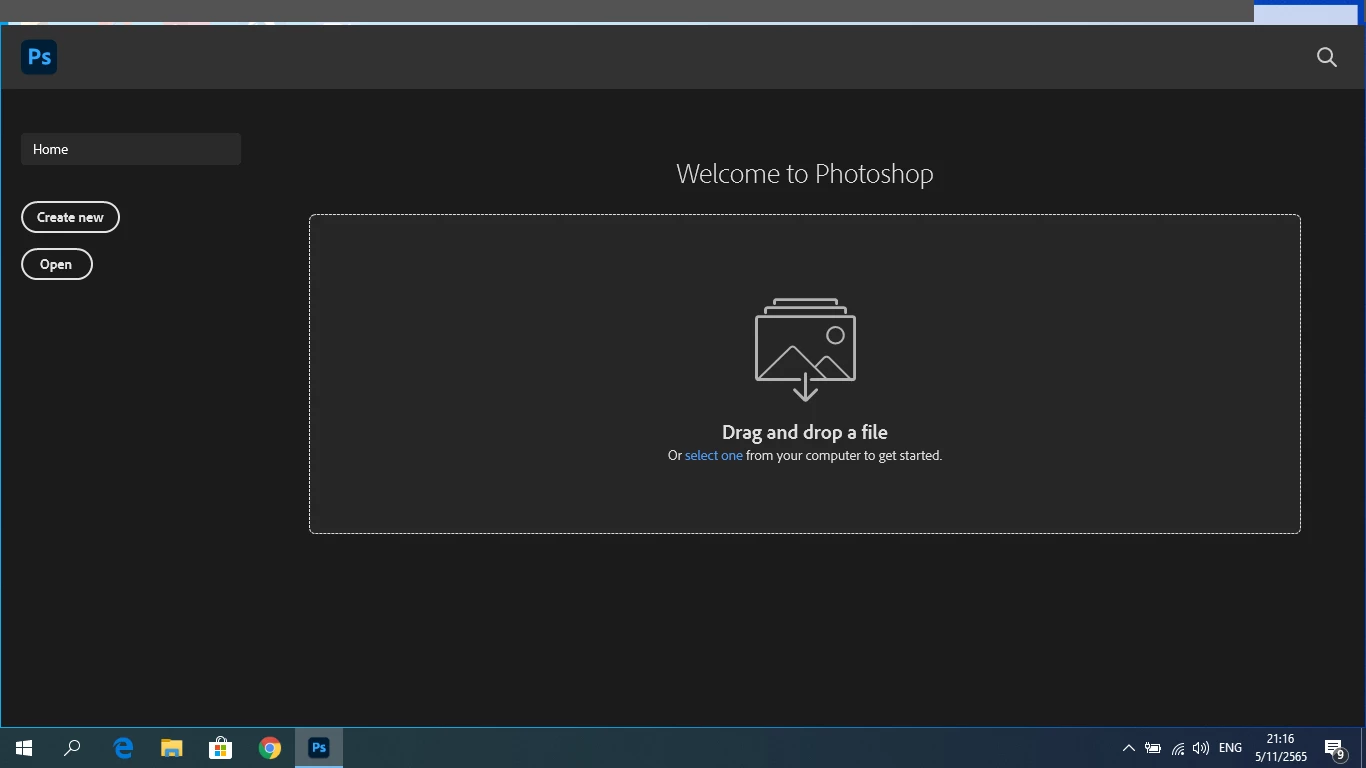Click the Create new button

point(70,217)
